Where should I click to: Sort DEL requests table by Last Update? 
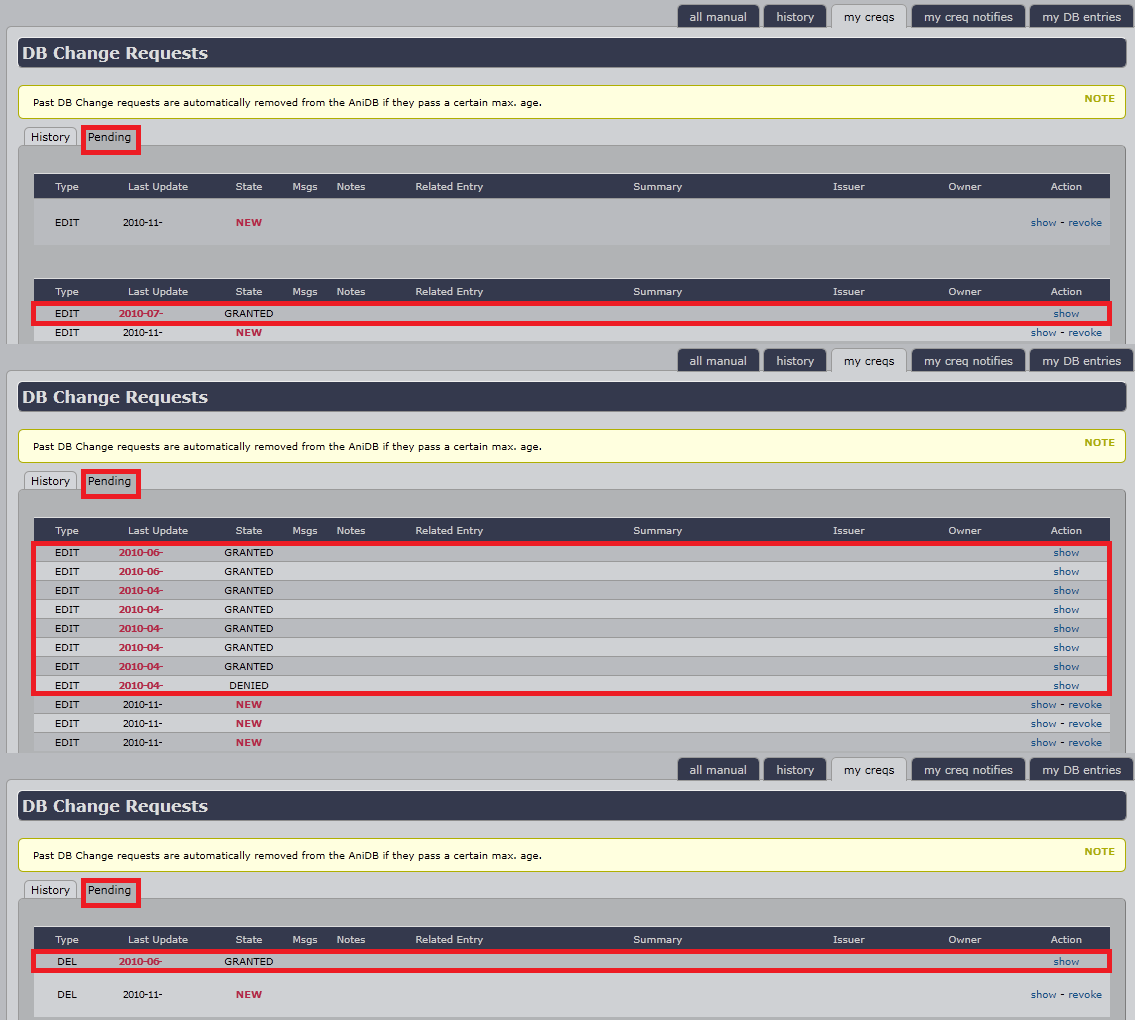point(157,940)
